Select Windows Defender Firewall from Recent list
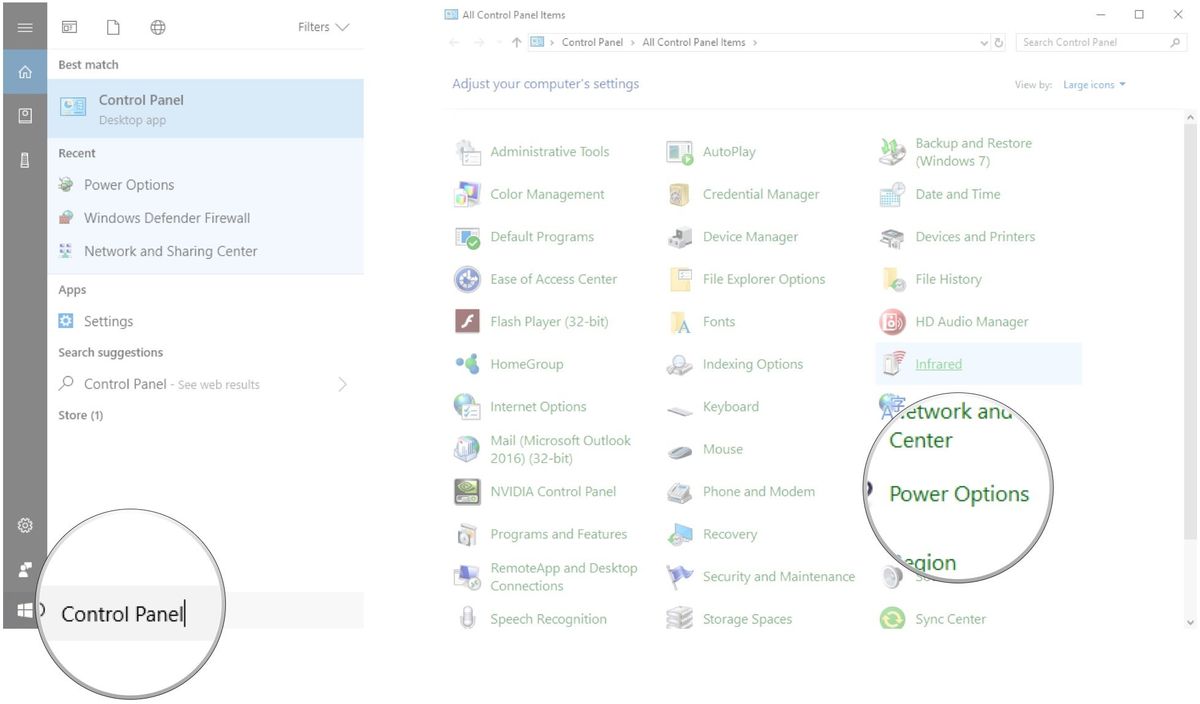This screenshot has width=1200, height=704. coord(167,217)
